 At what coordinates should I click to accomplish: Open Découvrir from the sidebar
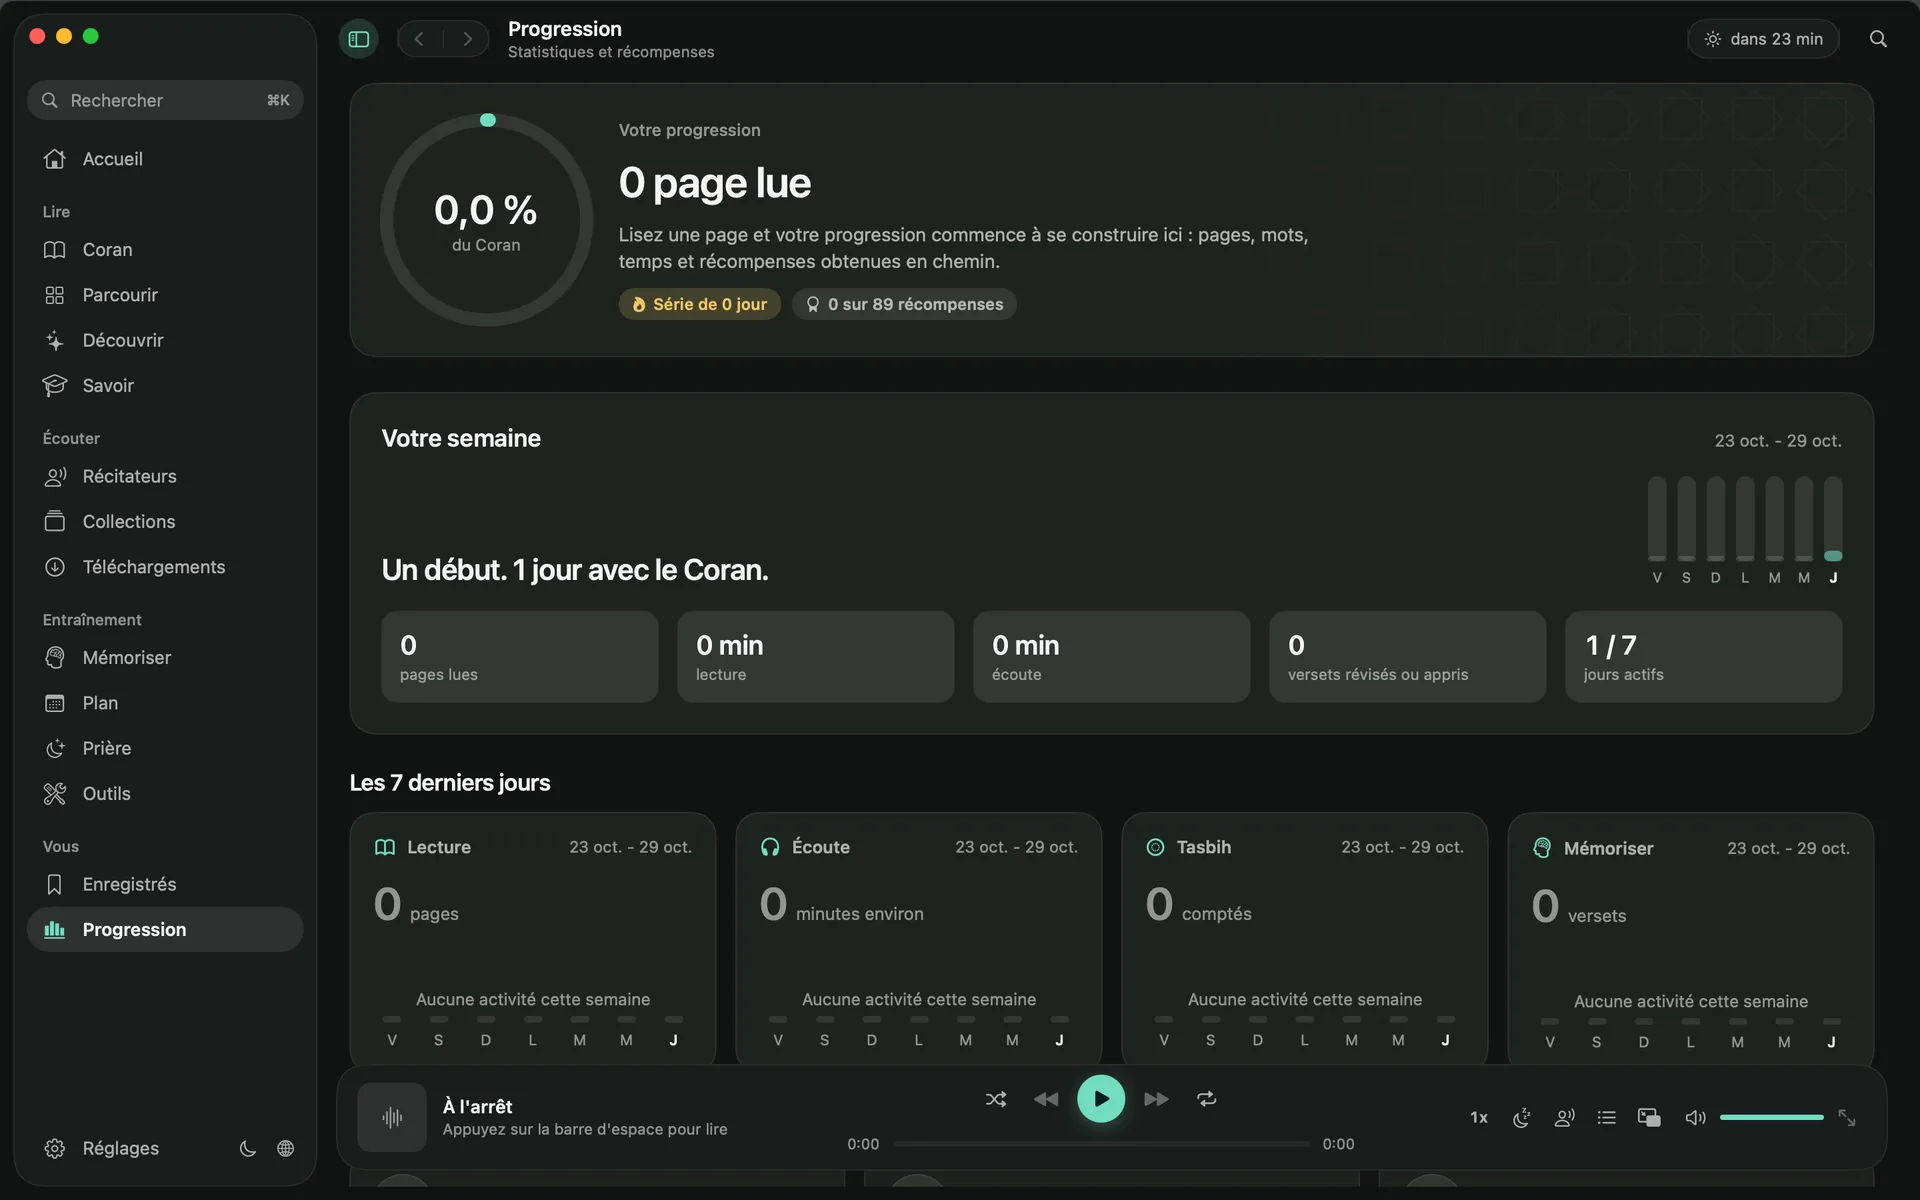click(165, 340)
